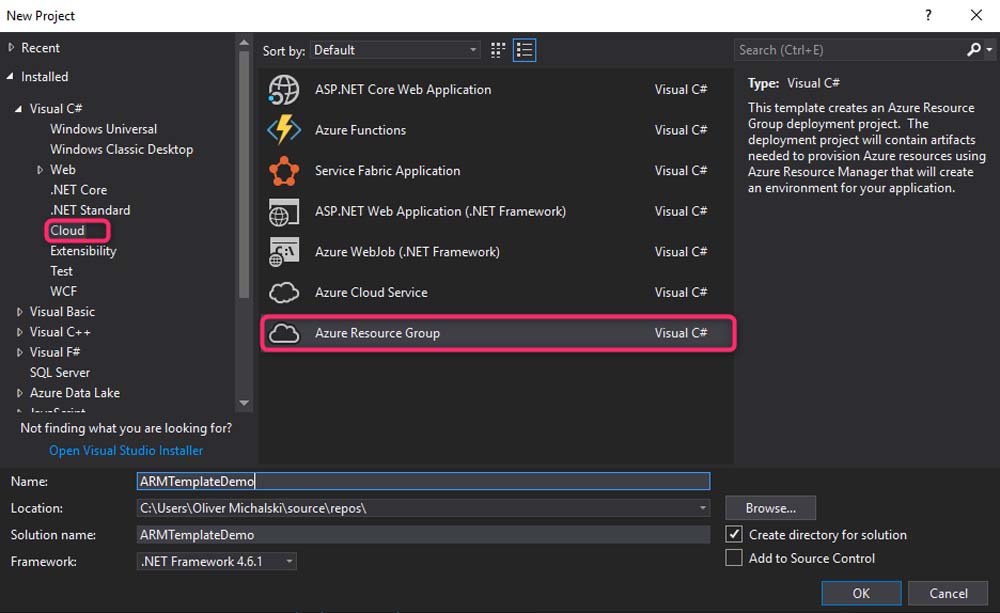Click the Browse... button

pos(770,508)
